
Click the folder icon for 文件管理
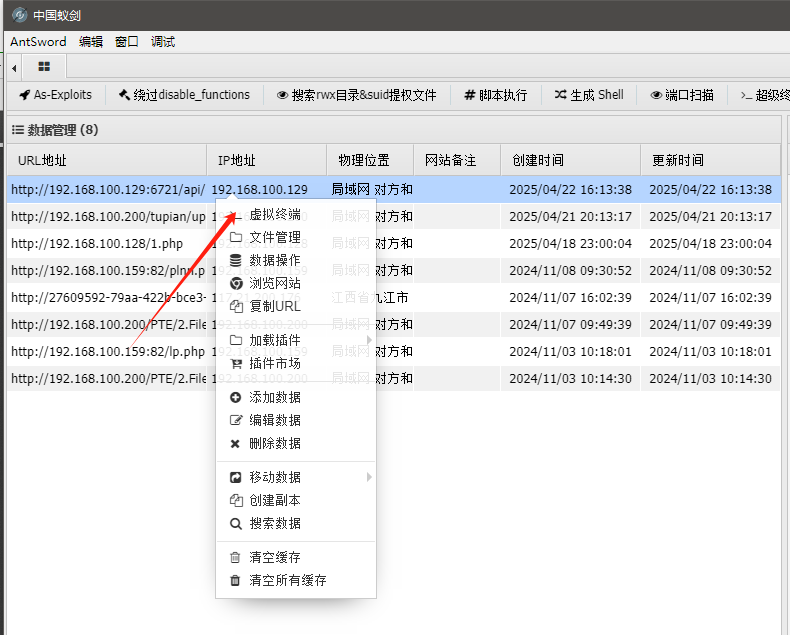pyautogui.click(x=235, y=237)
